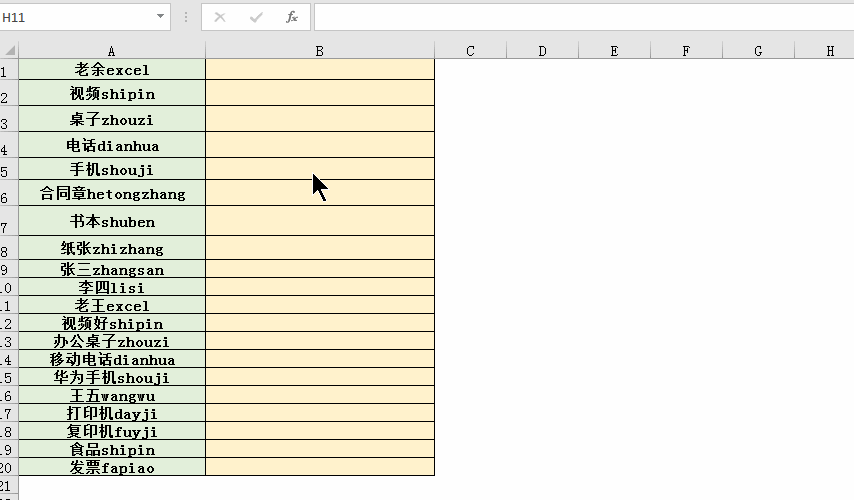Select cell containing 纸张zhizhang
This screenshot has width=854, height=500.
(112, 248)
